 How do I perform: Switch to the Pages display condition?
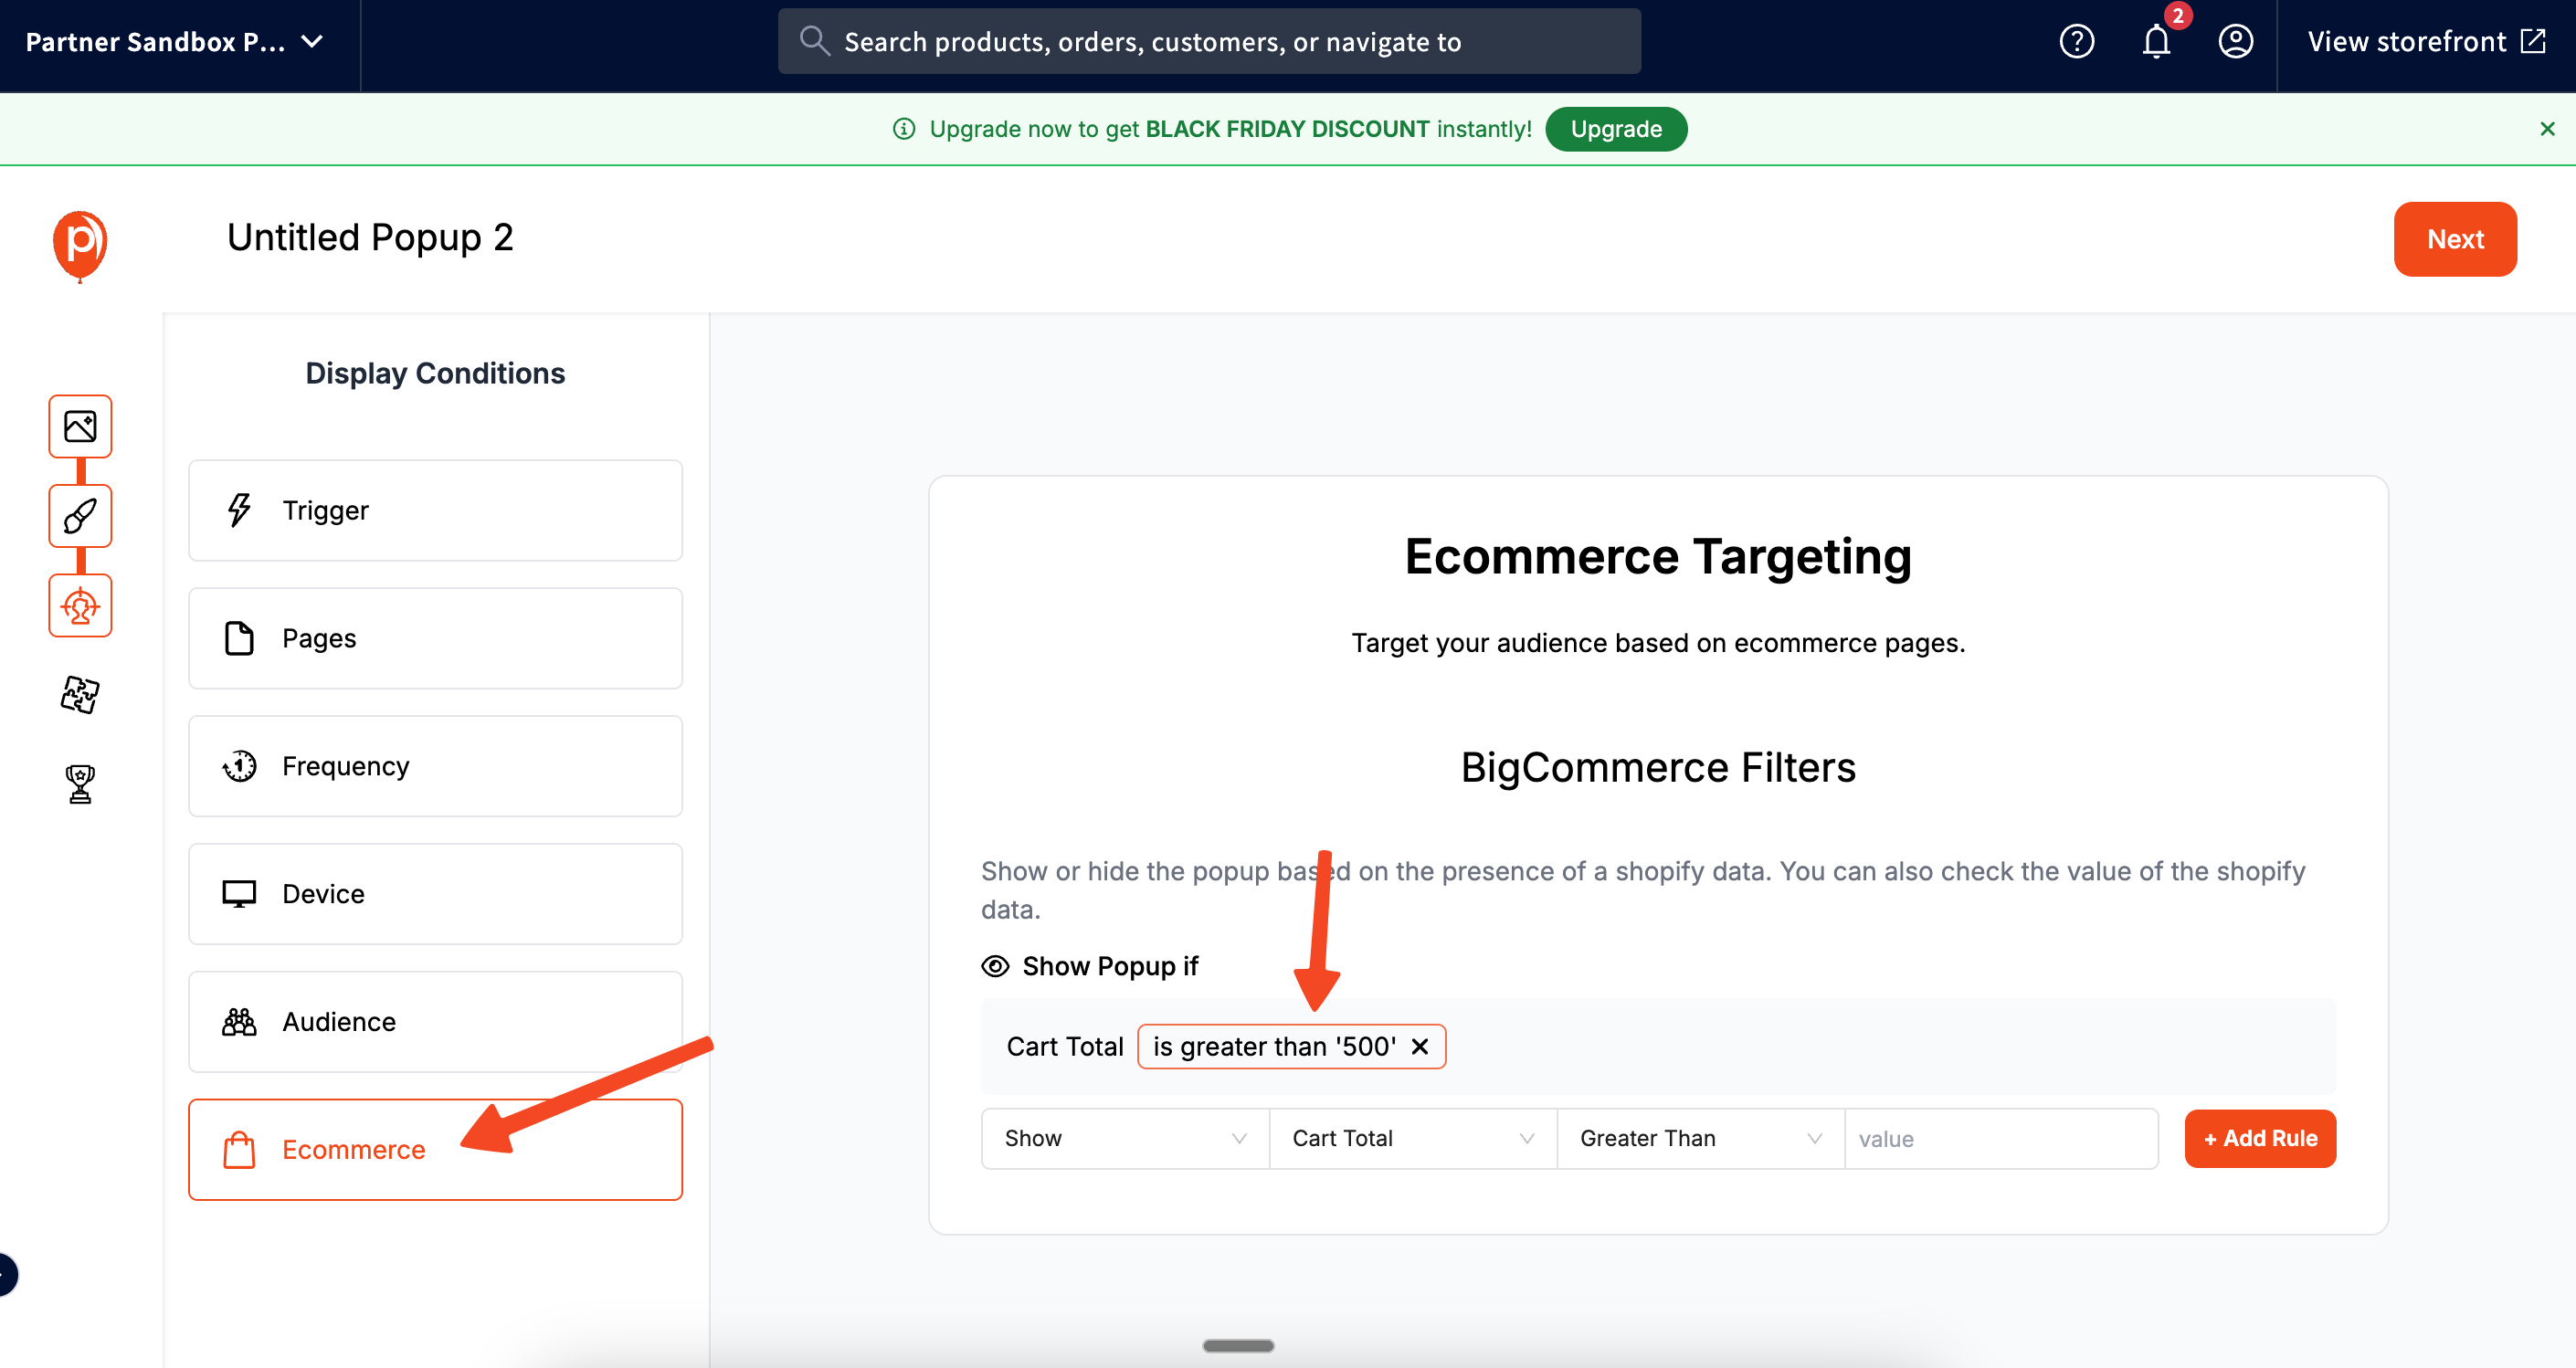pyautogui.click(x=435, y=638)
